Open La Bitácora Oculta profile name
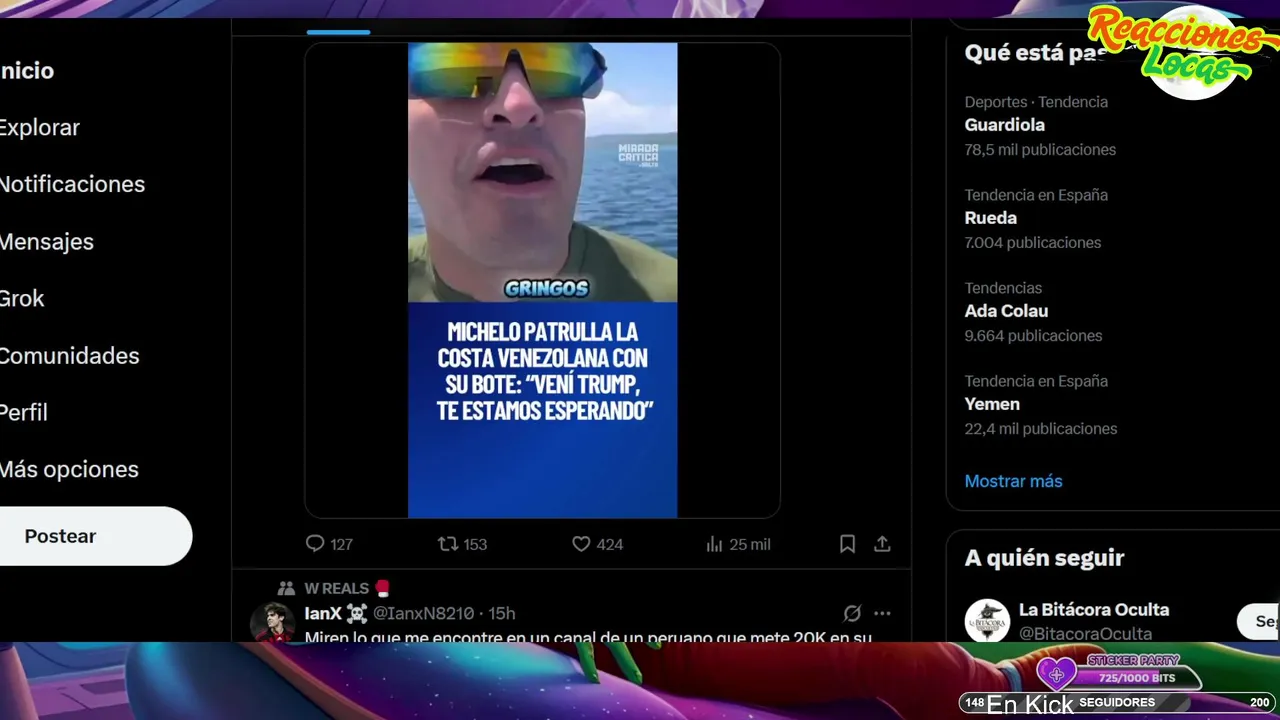Image resolution: width=1280 pixels, height=720 pixels. (1094, 609)
